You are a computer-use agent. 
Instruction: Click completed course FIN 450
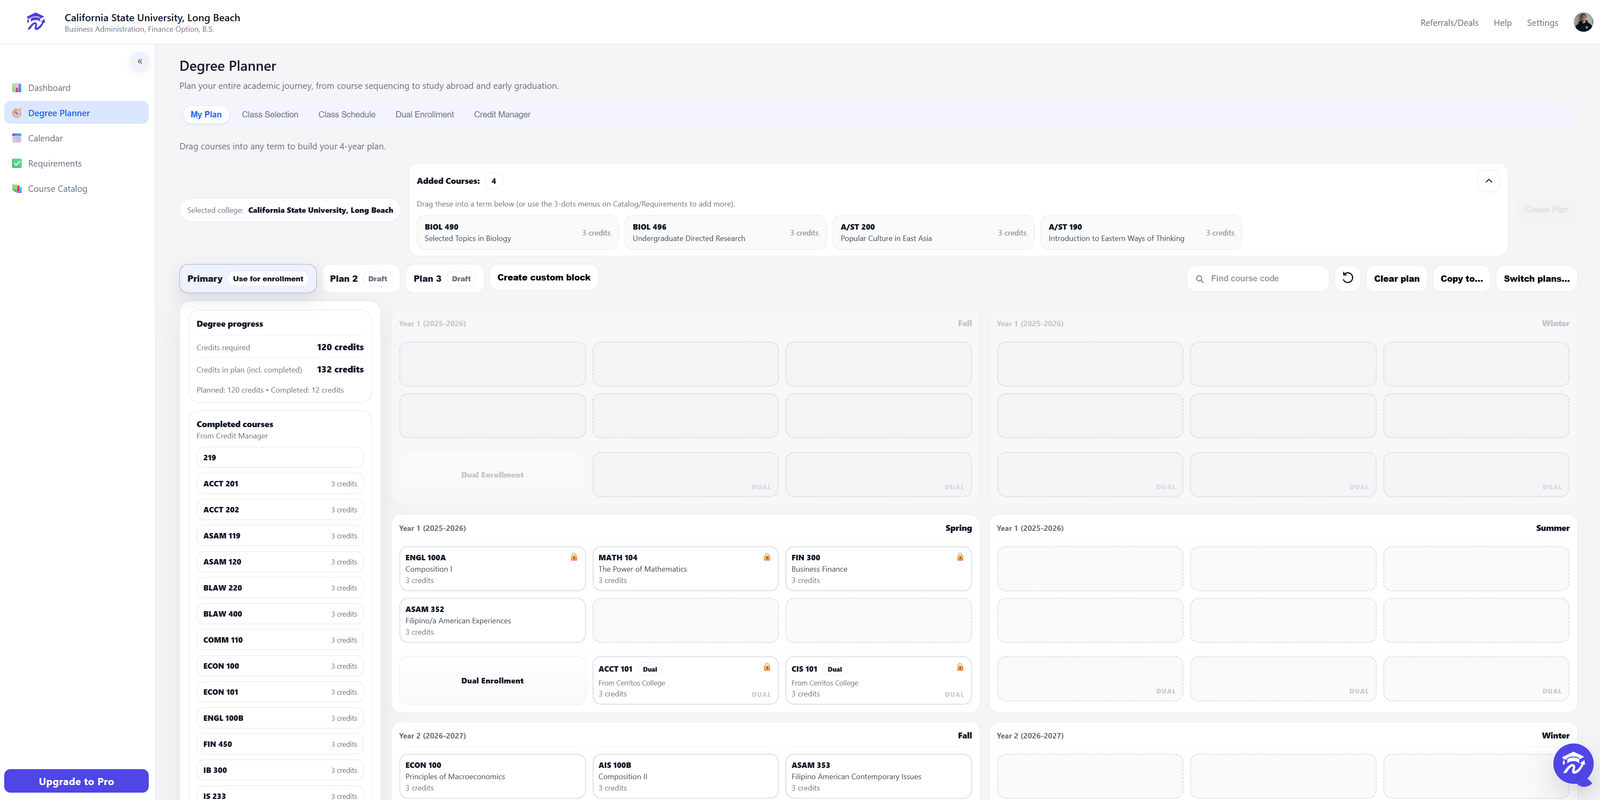coord(280,744)
